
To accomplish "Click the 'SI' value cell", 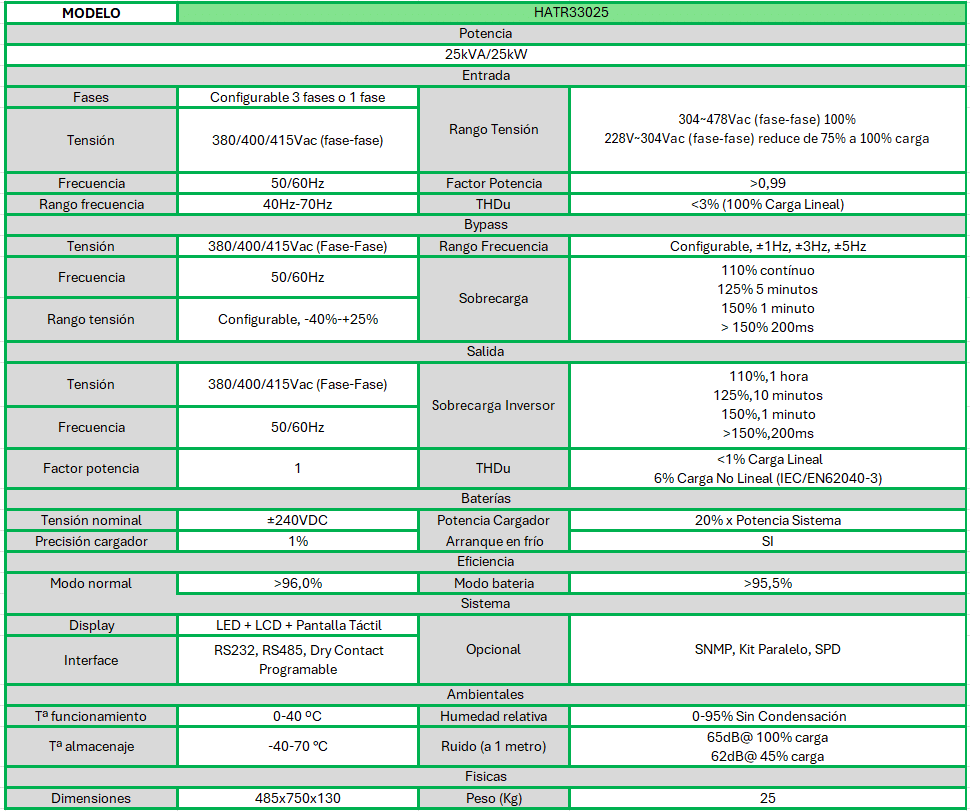I will click(767, 541).
